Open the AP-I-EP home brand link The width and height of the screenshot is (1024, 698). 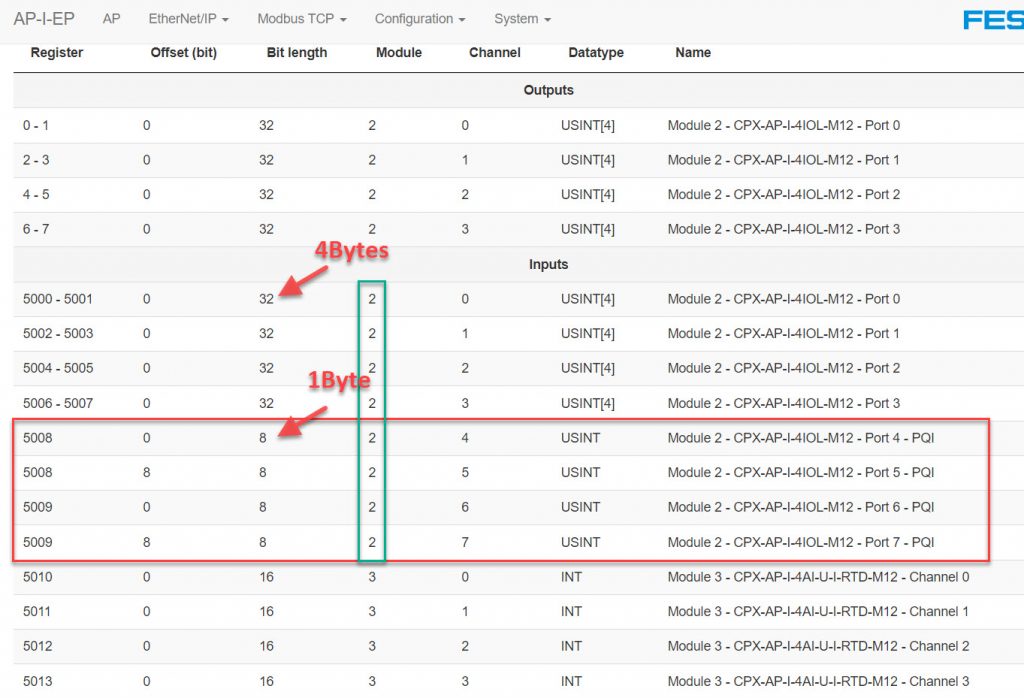[44, 19]
